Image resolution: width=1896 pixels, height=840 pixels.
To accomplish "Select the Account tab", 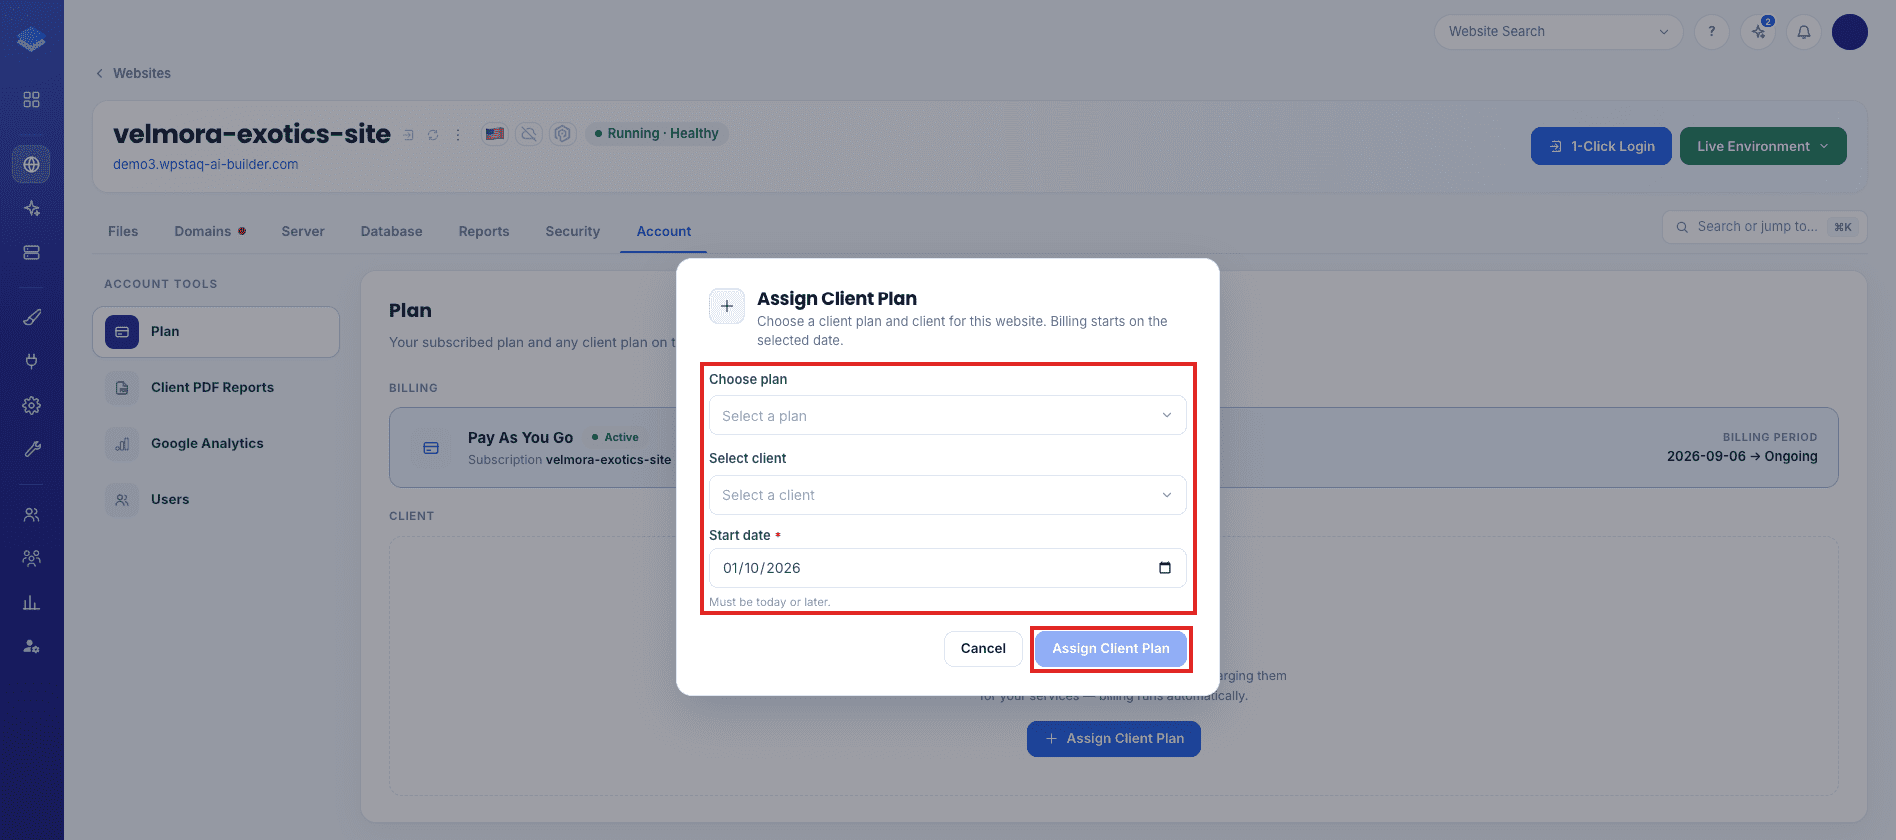I will [664, 231].
